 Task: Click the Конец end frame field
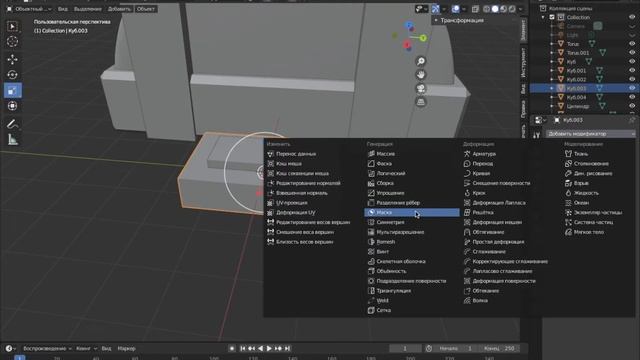pyautogui.click(x=500, y=349)
